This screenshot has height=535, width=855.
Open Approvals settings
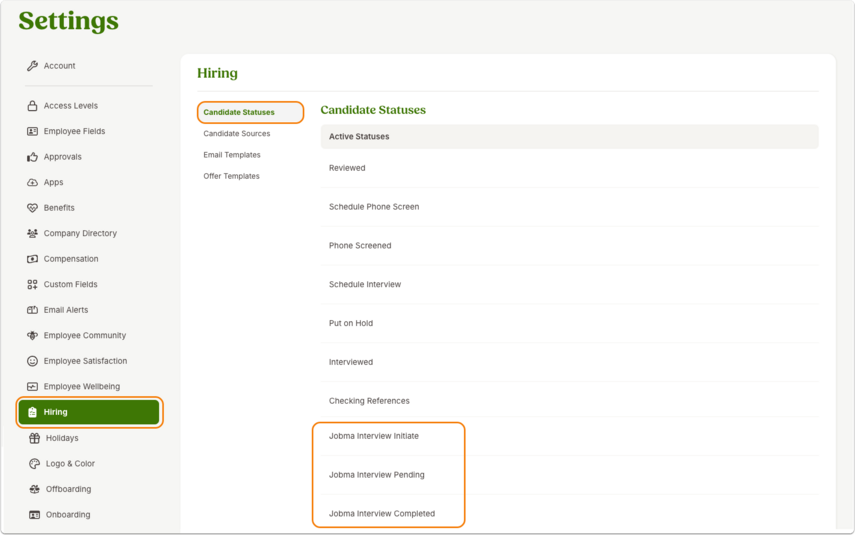click(63, 157)
